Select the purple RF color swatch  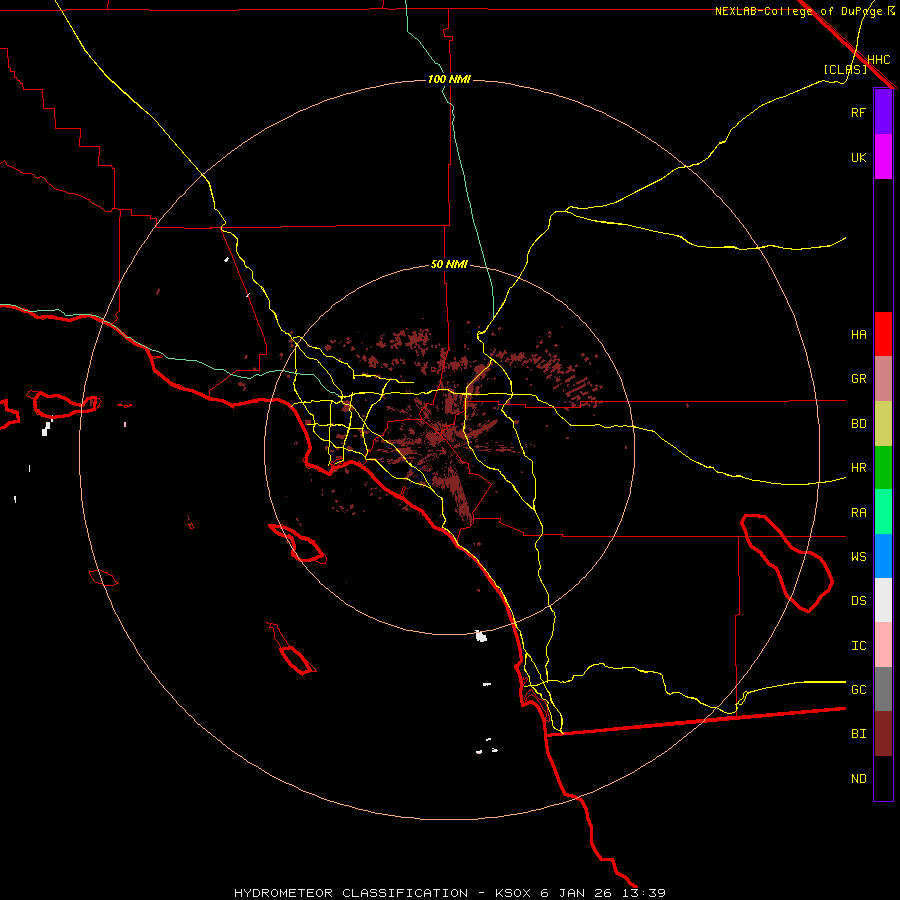pyautogui.click(x=883, y=112)
